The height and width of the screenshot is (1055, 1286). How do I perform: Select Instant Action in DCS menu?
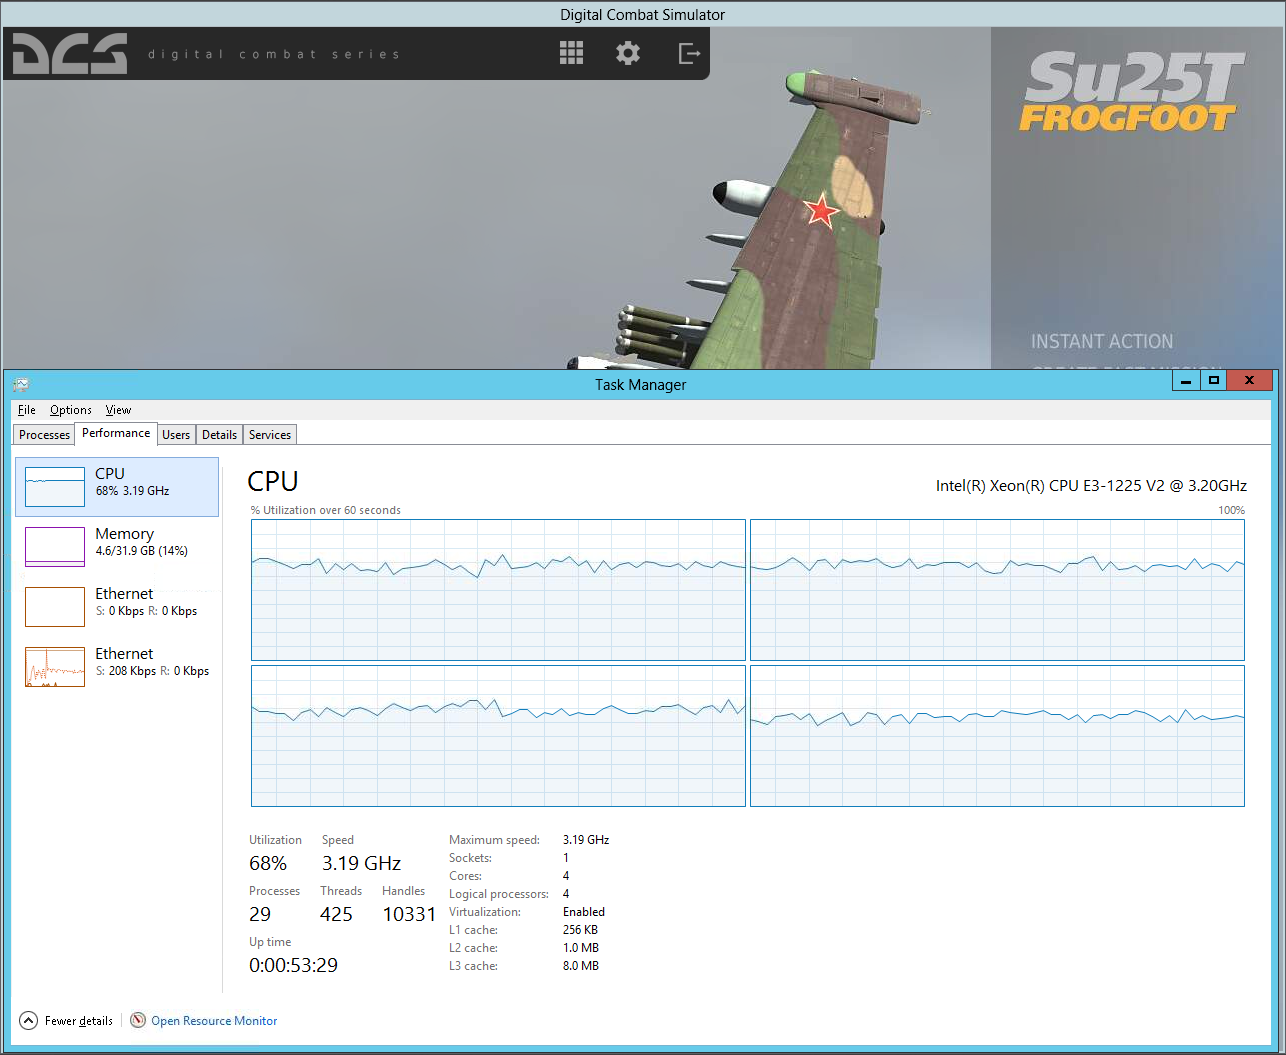click(x=1102, y=342)
